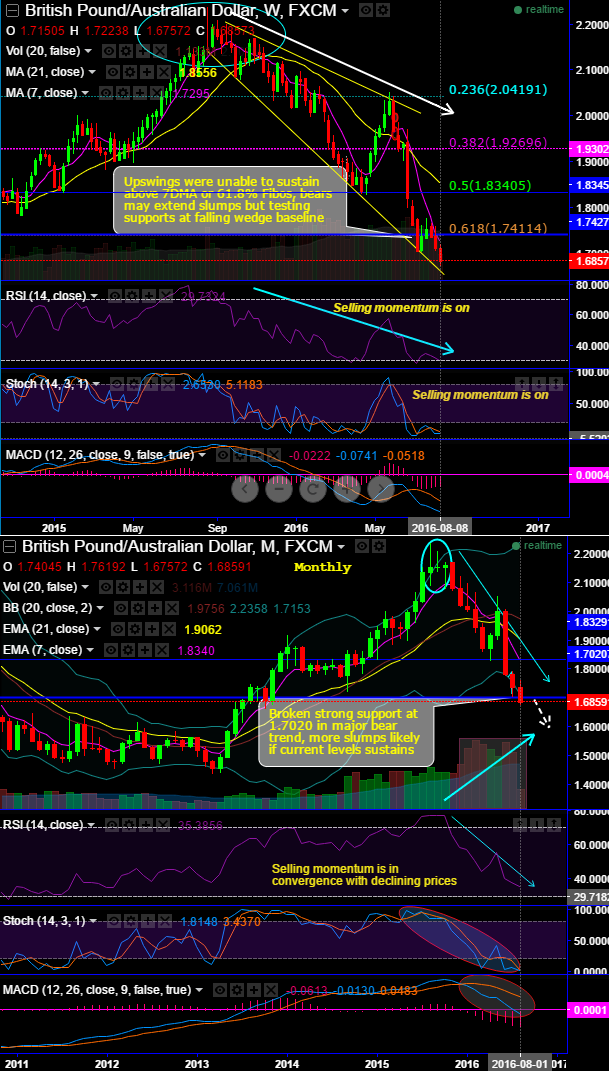Toggle visibility of BB (20, close, 2)
This screenshot has width=609, height=1071.
pos(121,608)
